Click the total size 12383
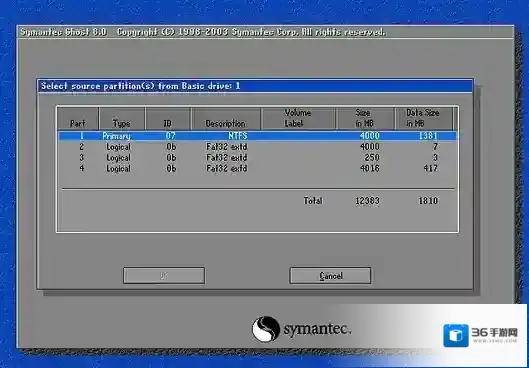The height and width of the screenshot is (368, 529). (x=367, y=201)
